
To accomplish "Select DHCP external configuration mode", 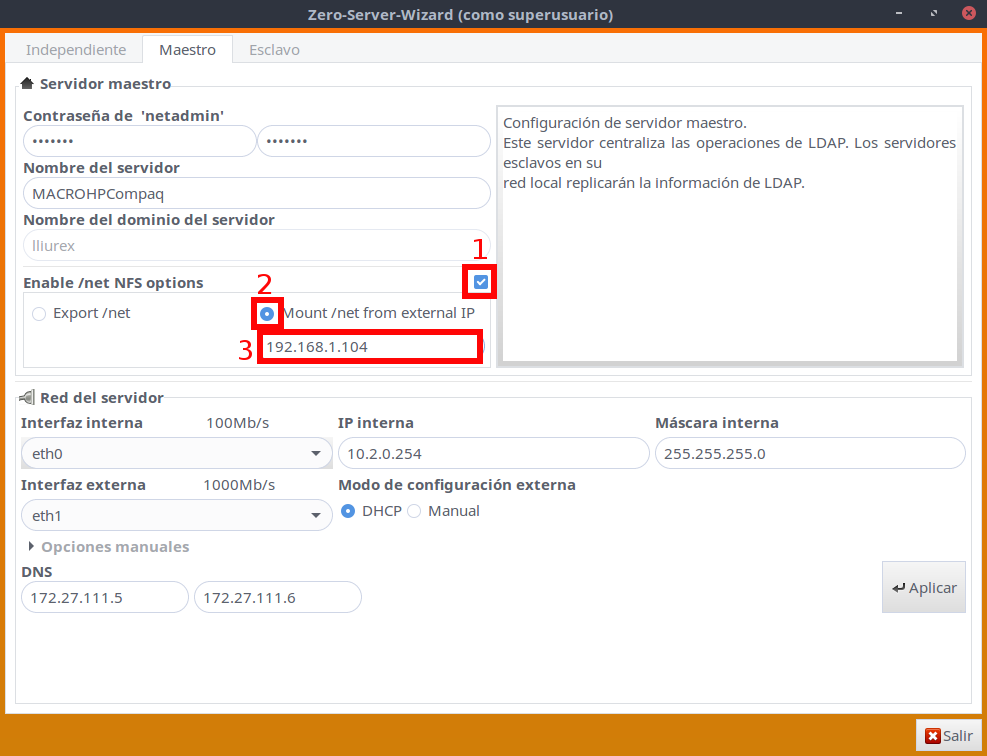I will pyautogui.click(x=348, y=511).
